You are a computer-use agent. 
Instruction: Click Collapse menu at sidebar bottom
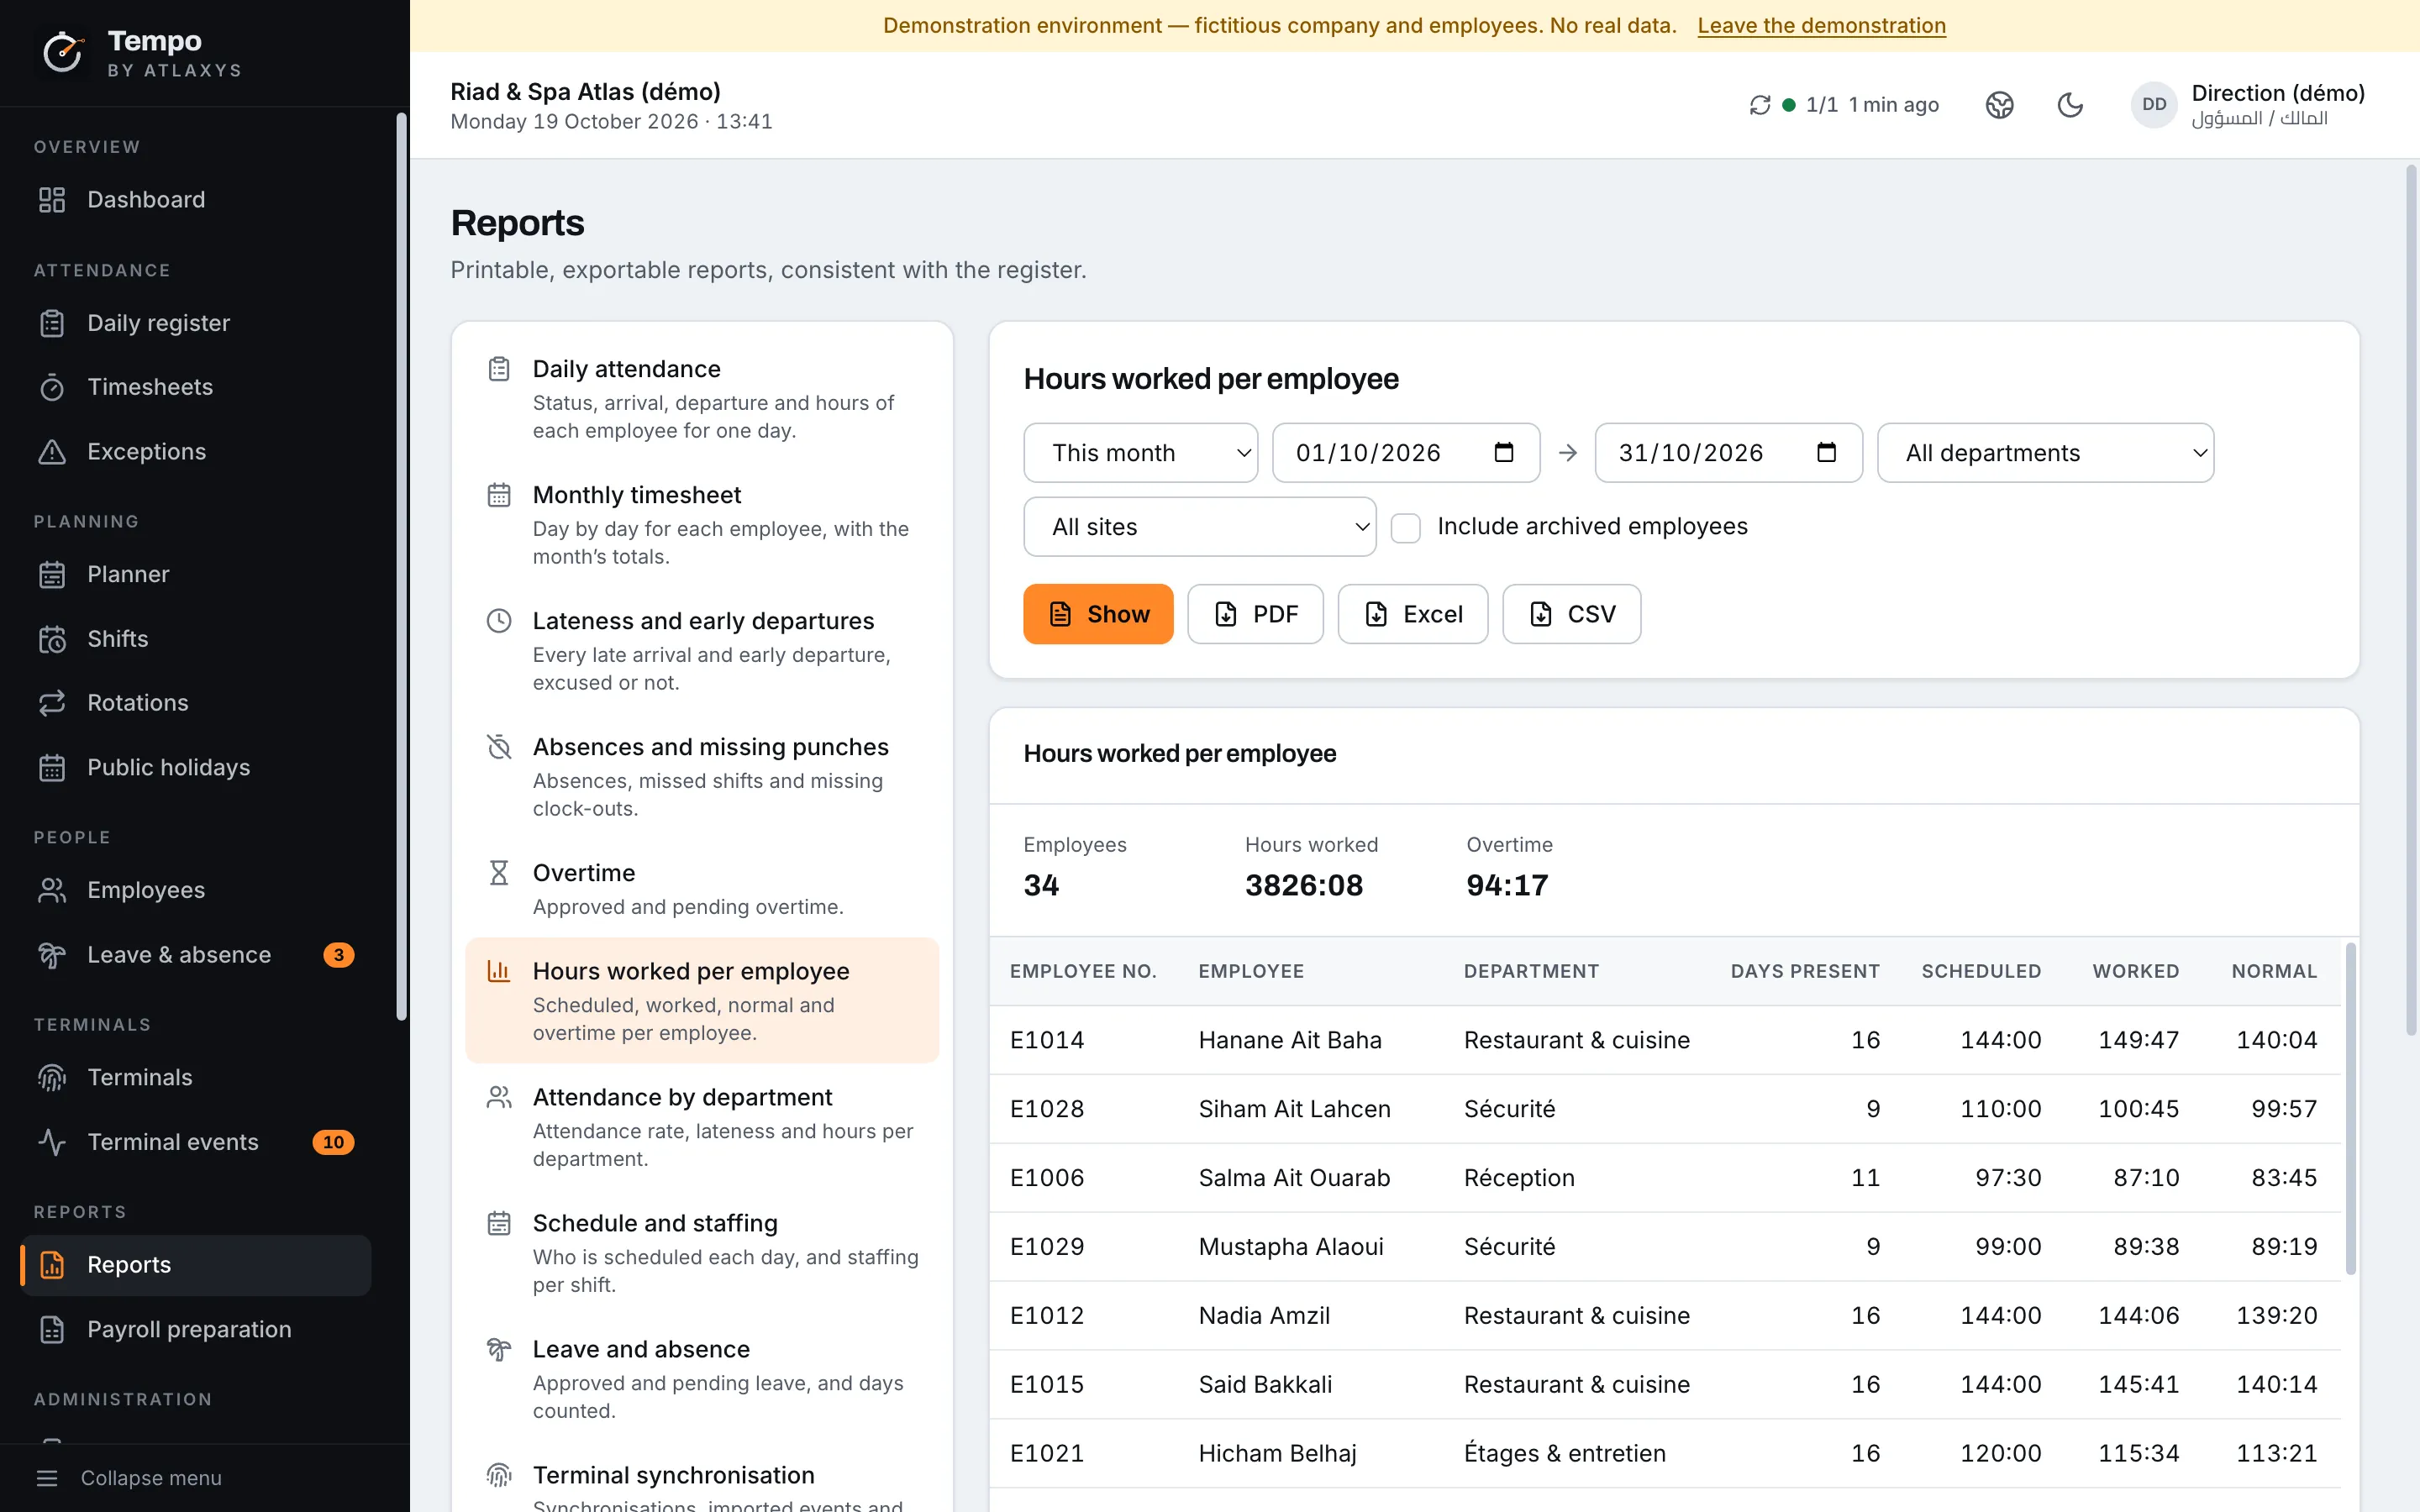tap(151, 1478)
